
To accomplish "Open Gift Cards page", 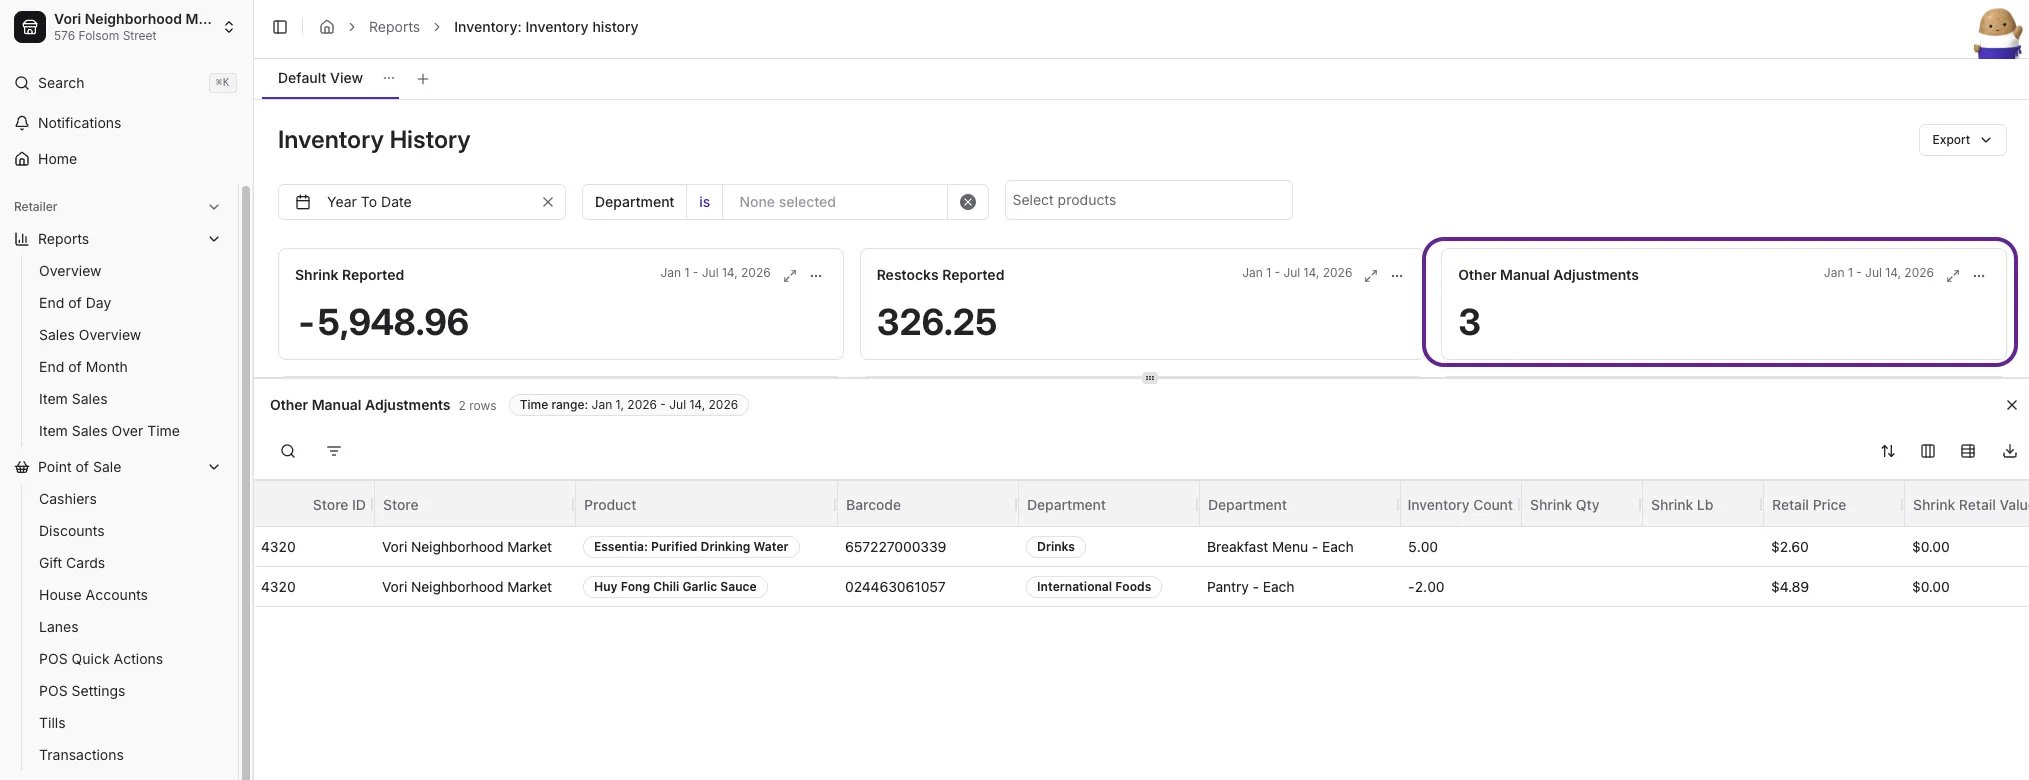I will coord(72,563).
